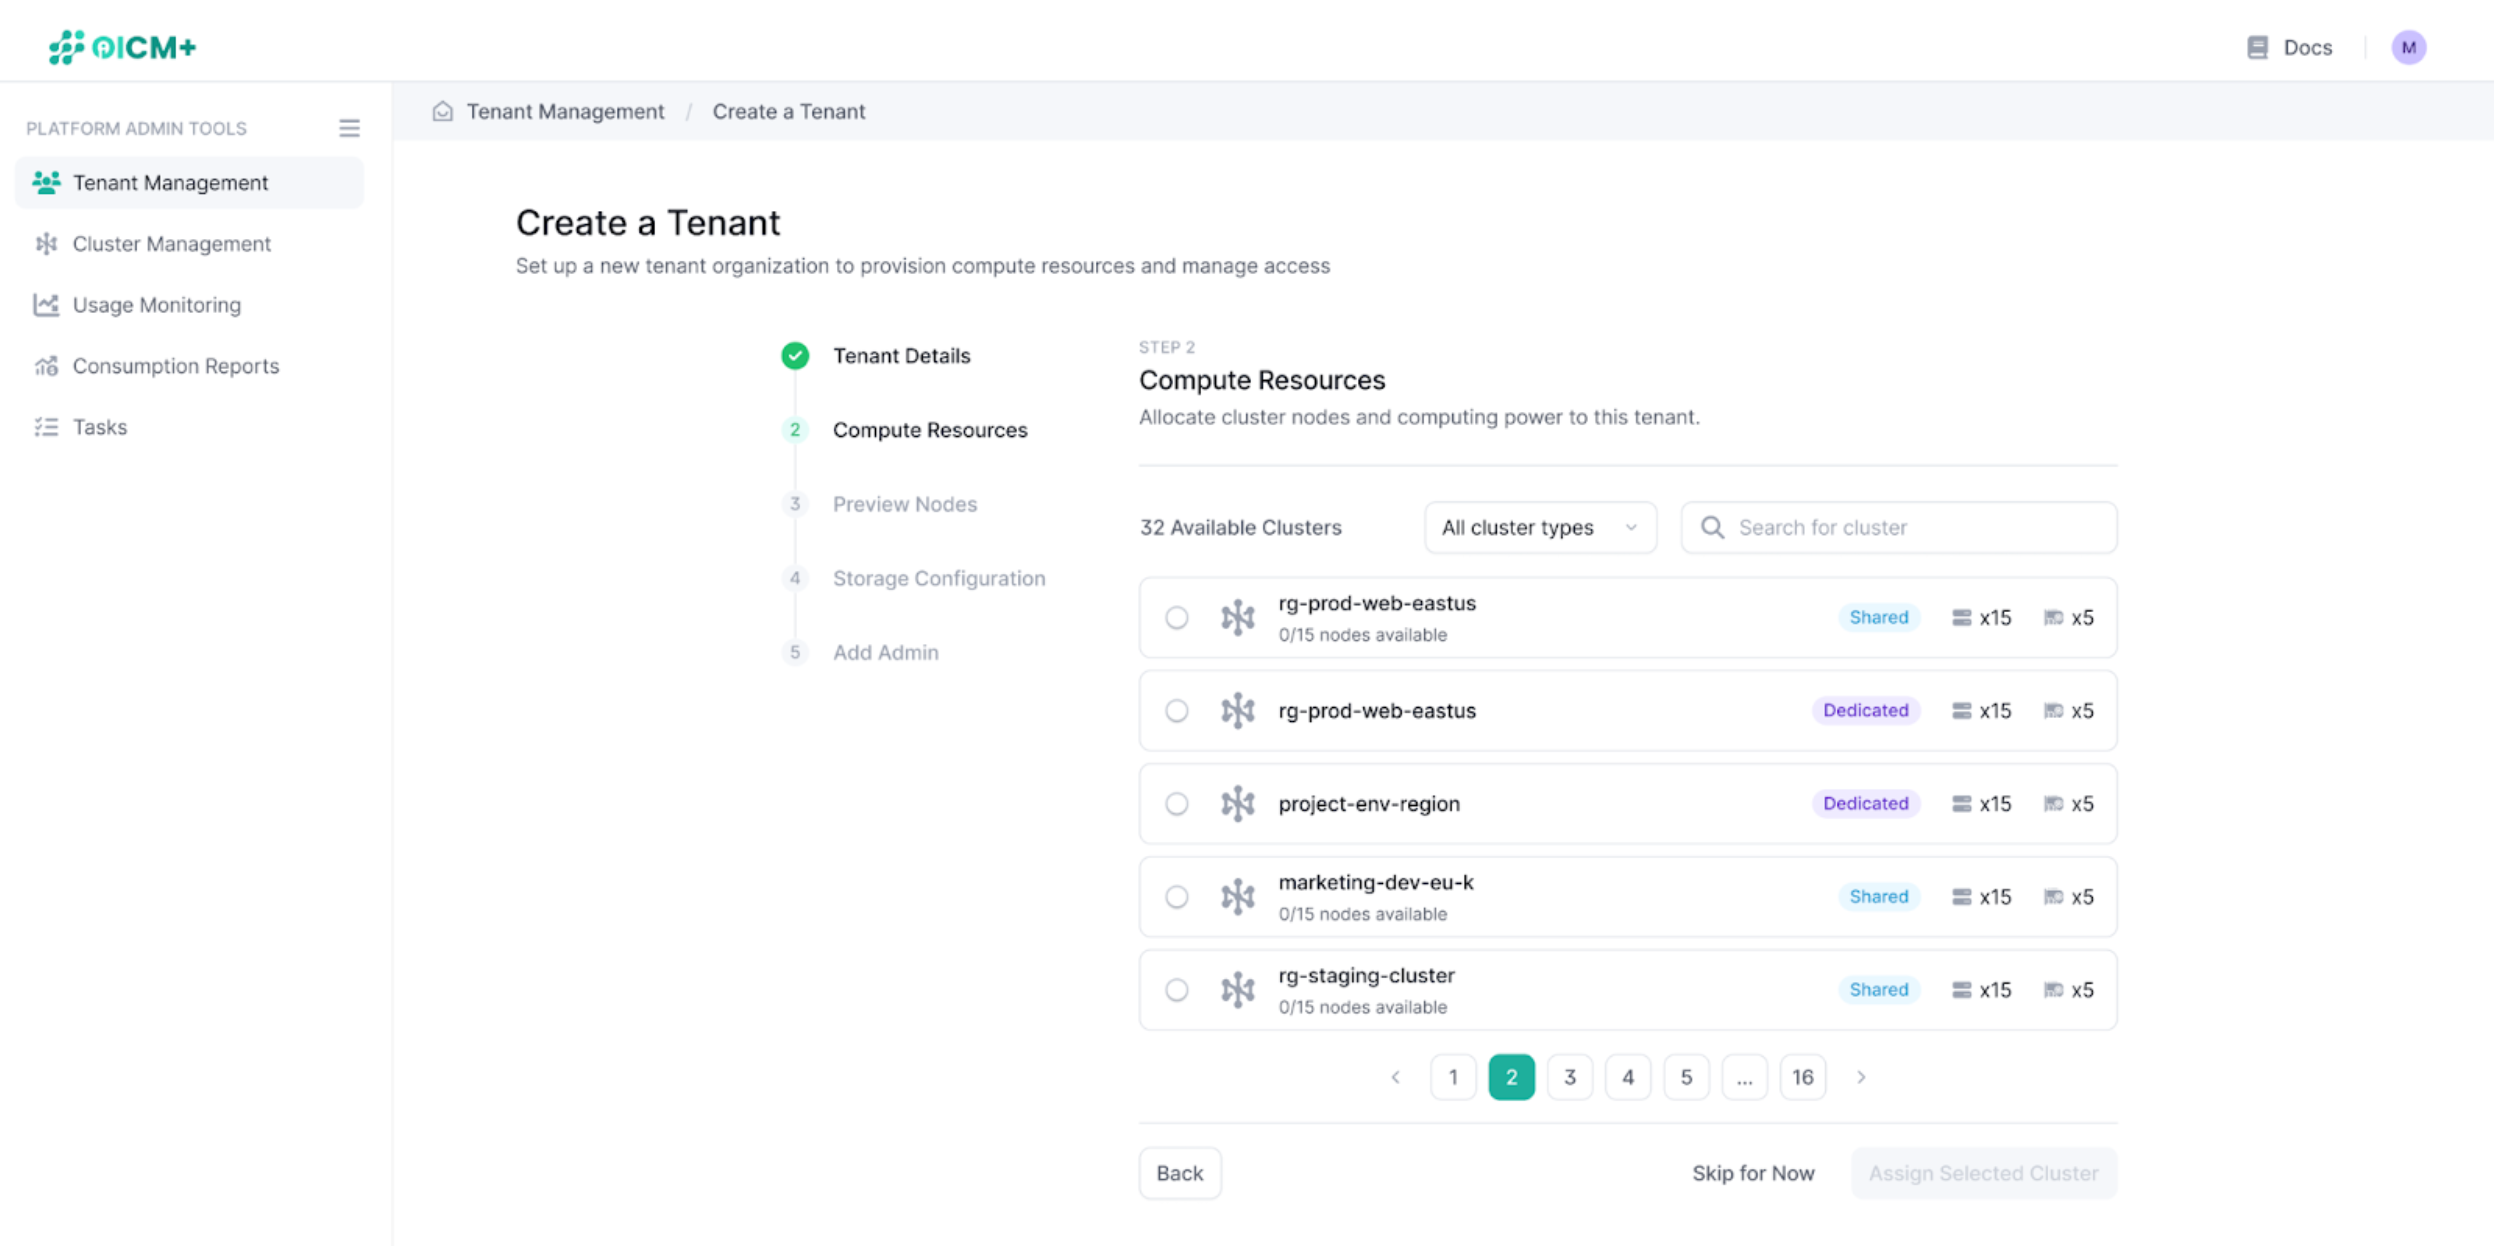The width and height of the screenshot is (2498, 1246).
Task: Select the marketing-dev-eu-k cluster radio button
Action: tap(1176, 897)
